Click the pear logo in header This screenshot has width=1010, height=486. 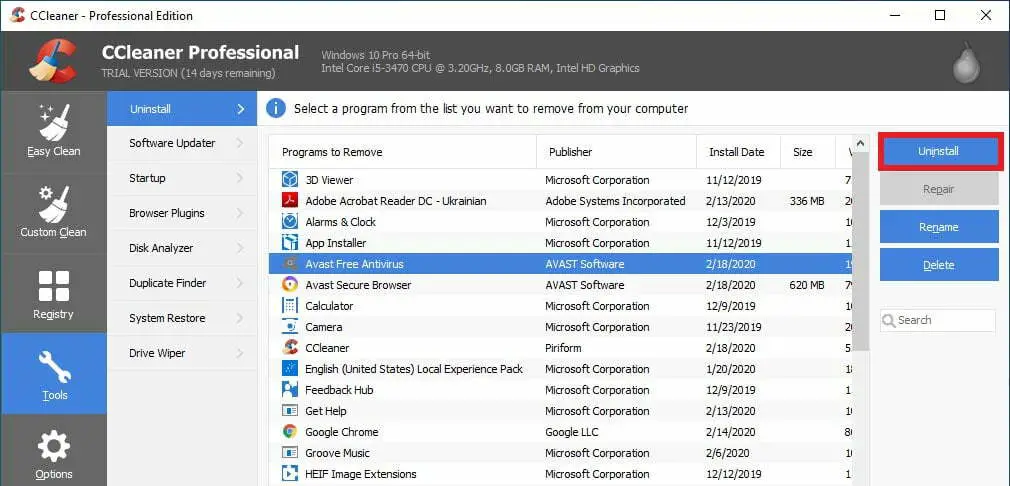pyautogui.click(x=966, y=62)
